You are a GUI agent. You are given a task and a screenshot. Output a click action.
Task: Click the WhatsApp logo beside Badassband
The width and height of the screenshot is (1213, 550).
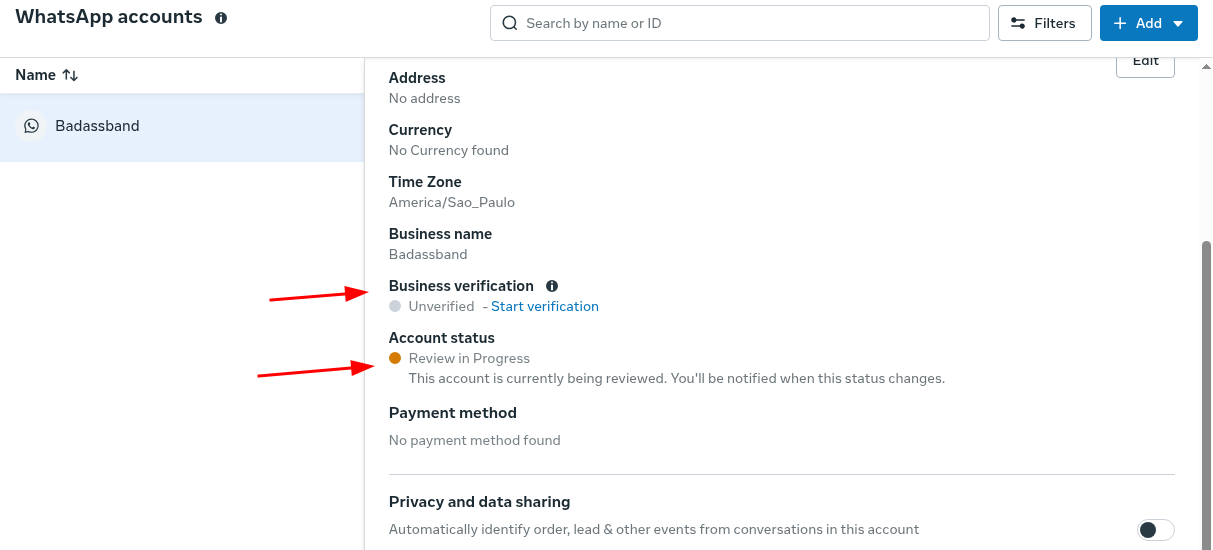point(32,126)
